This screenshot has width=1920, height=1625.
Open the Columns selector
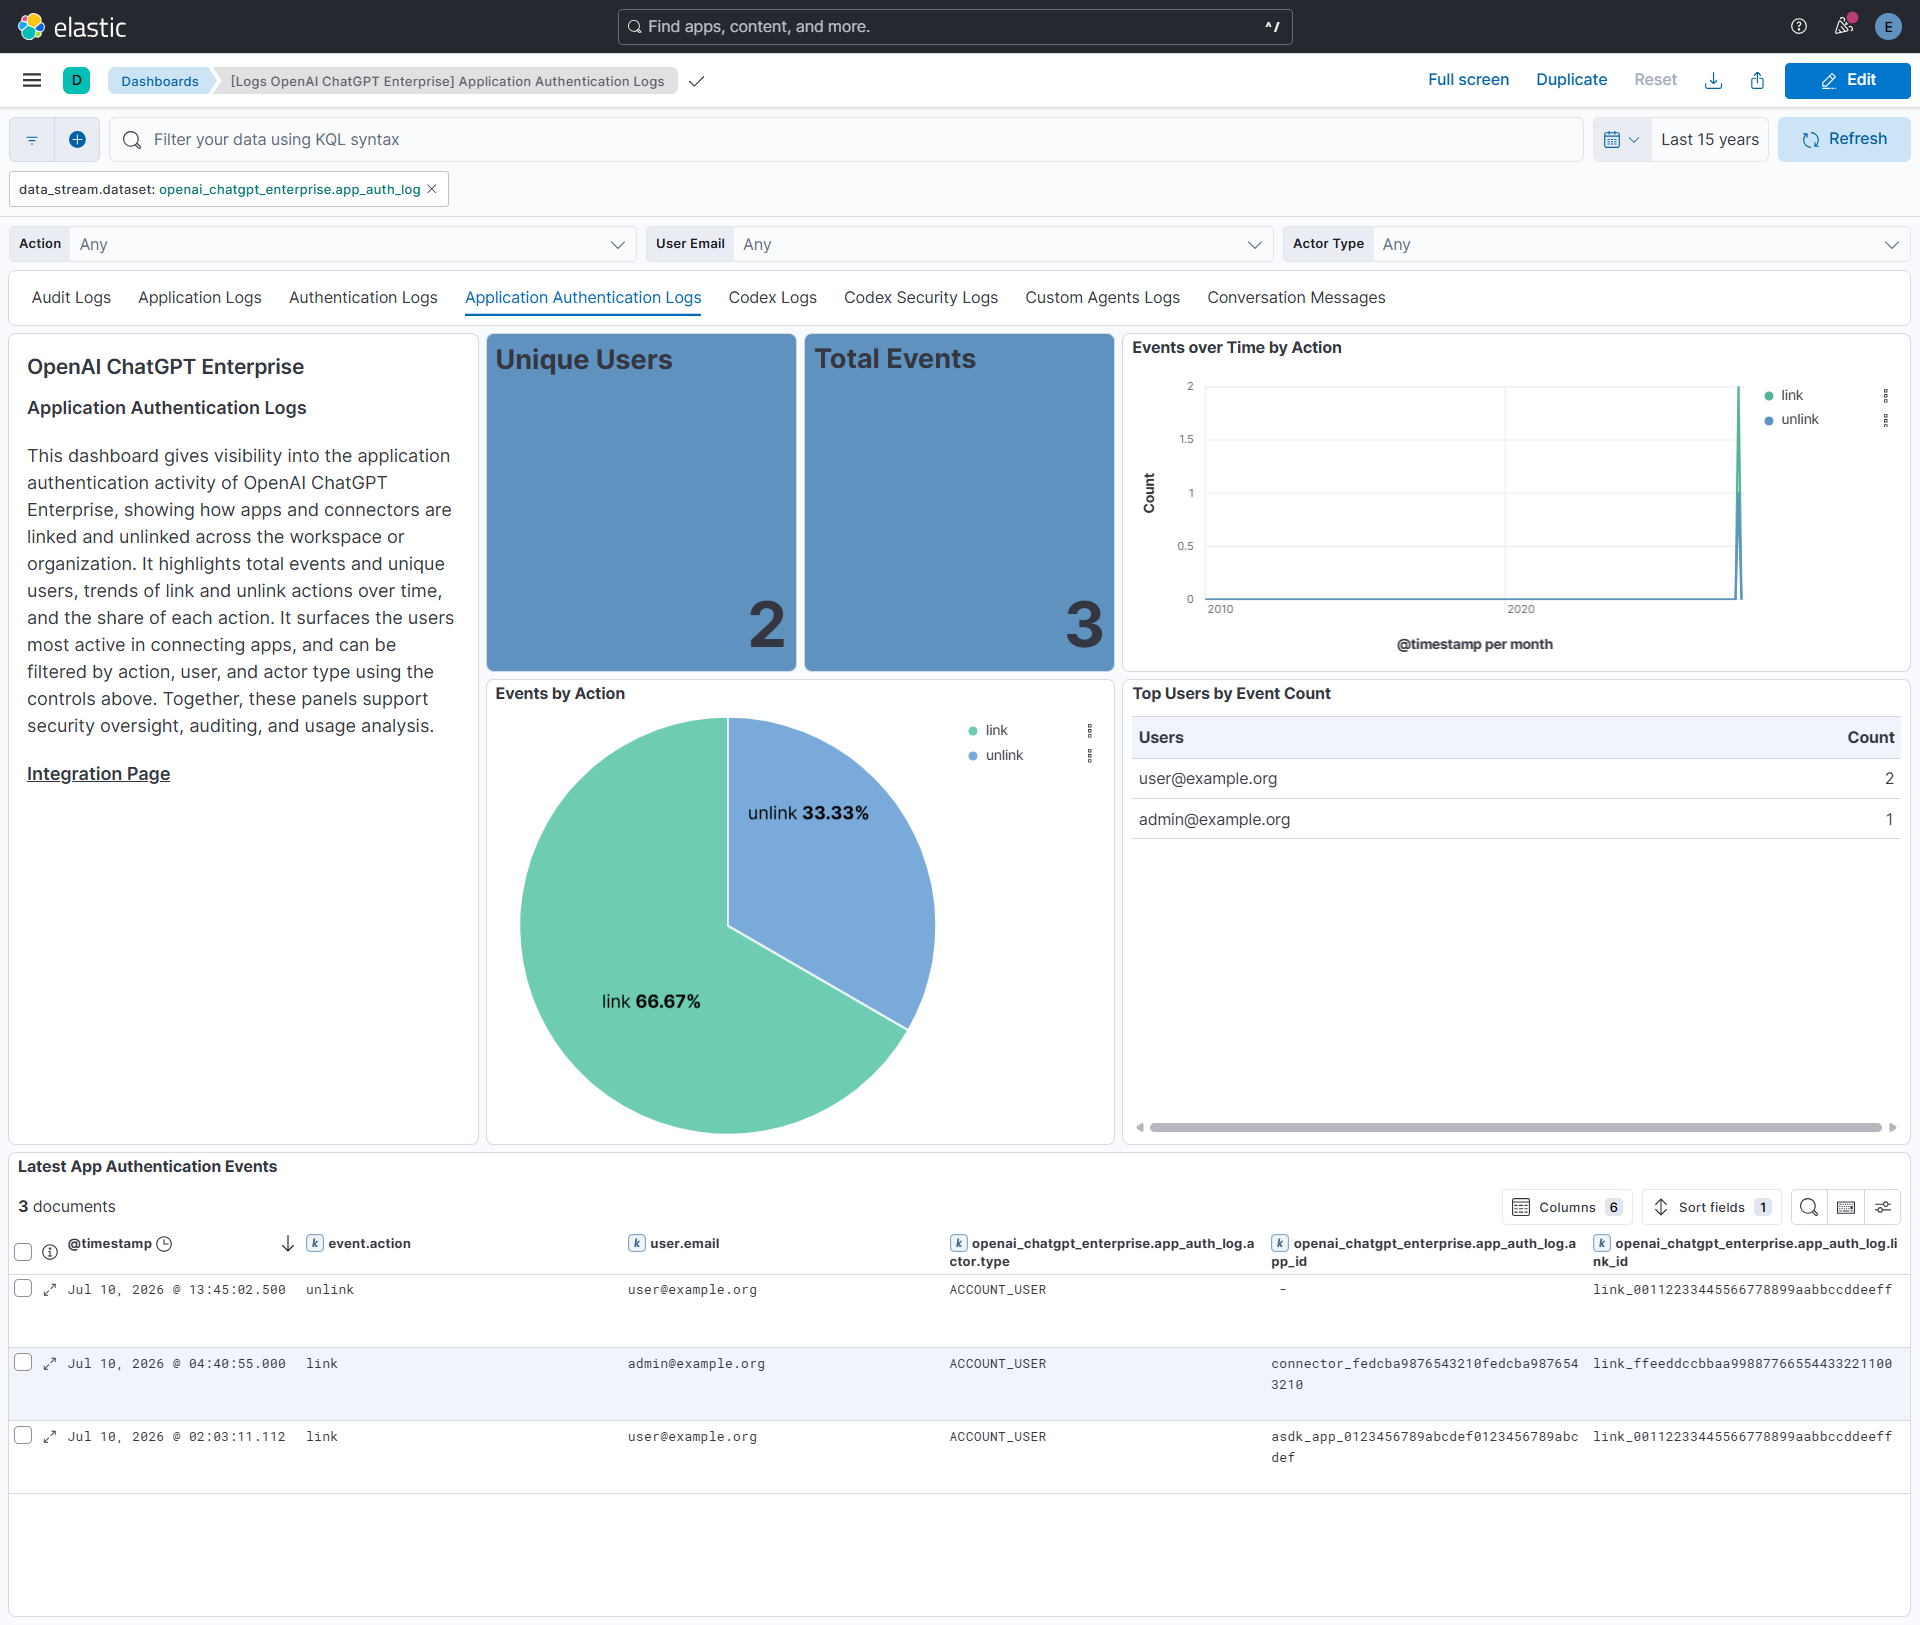1567,1207
